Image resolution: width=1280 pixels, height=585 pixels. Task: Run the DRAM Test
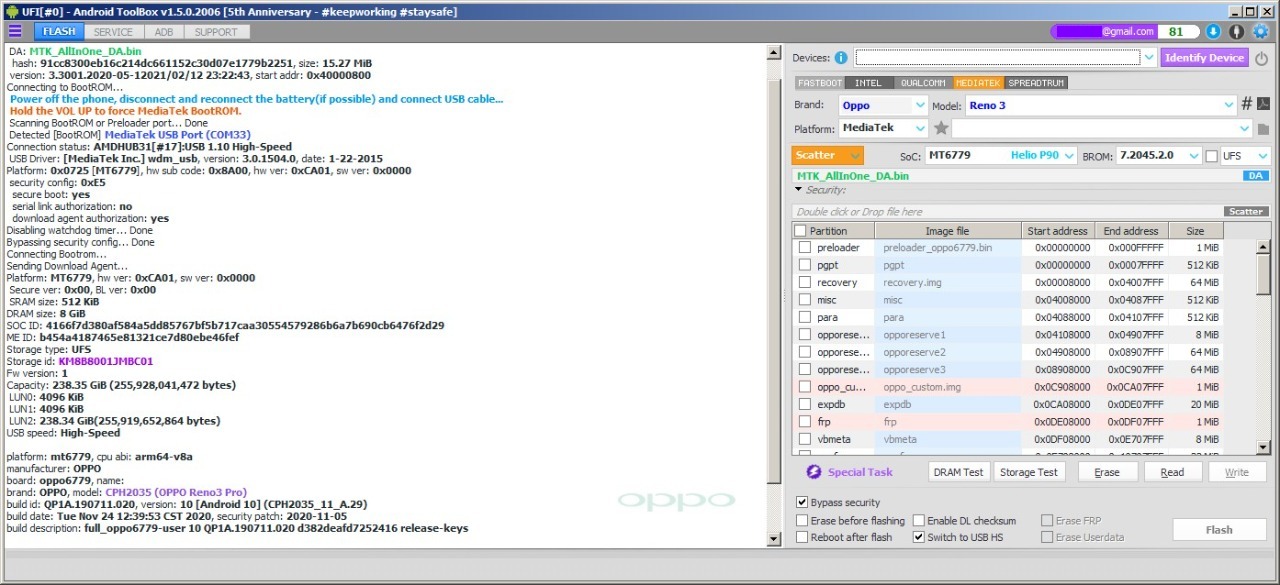958,472
